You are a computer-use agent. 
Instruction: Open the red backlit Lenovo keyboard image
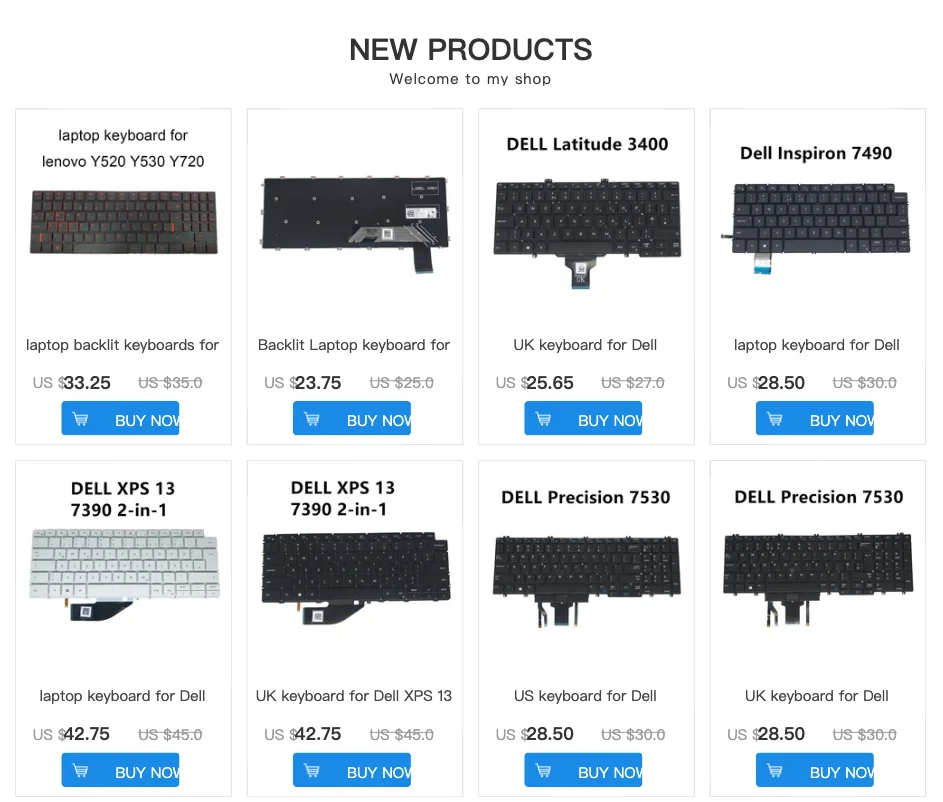[x=123, y=222]
